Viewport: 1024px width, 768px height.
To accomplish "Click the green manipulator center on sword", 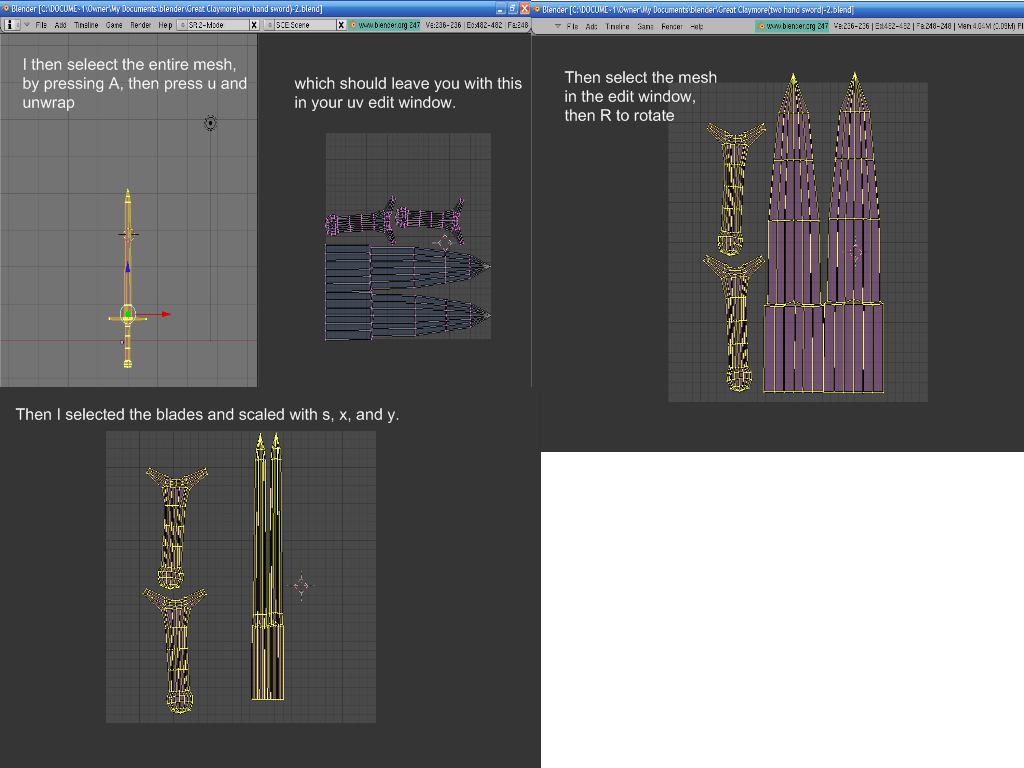I will [x=128, y=314].
